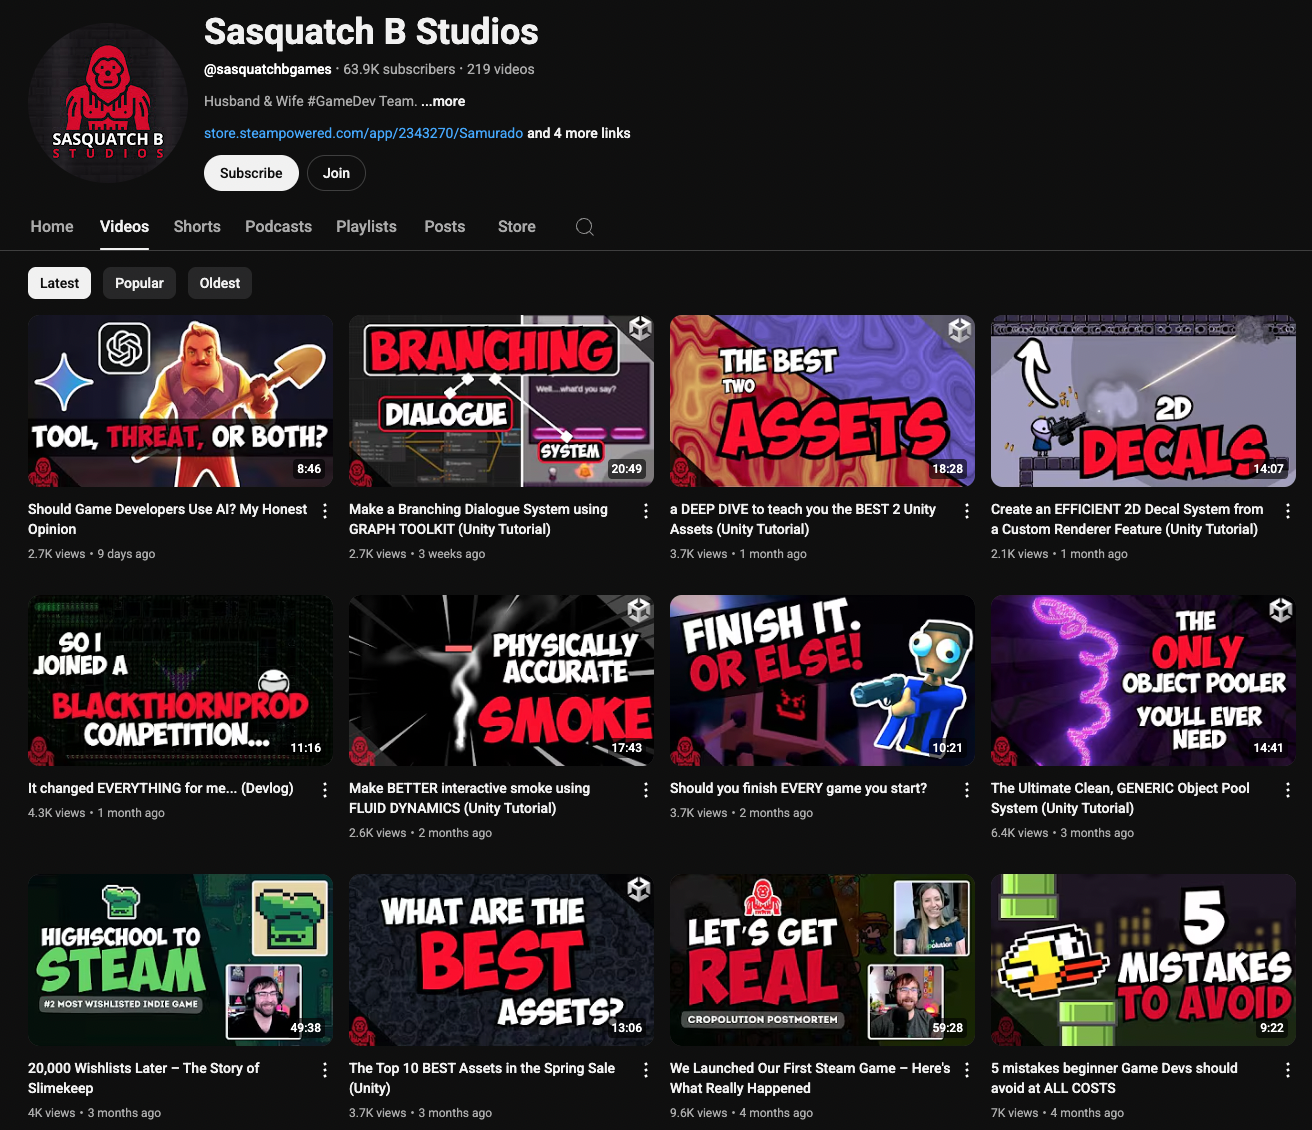Go to the Home tab

coord(52,227)
